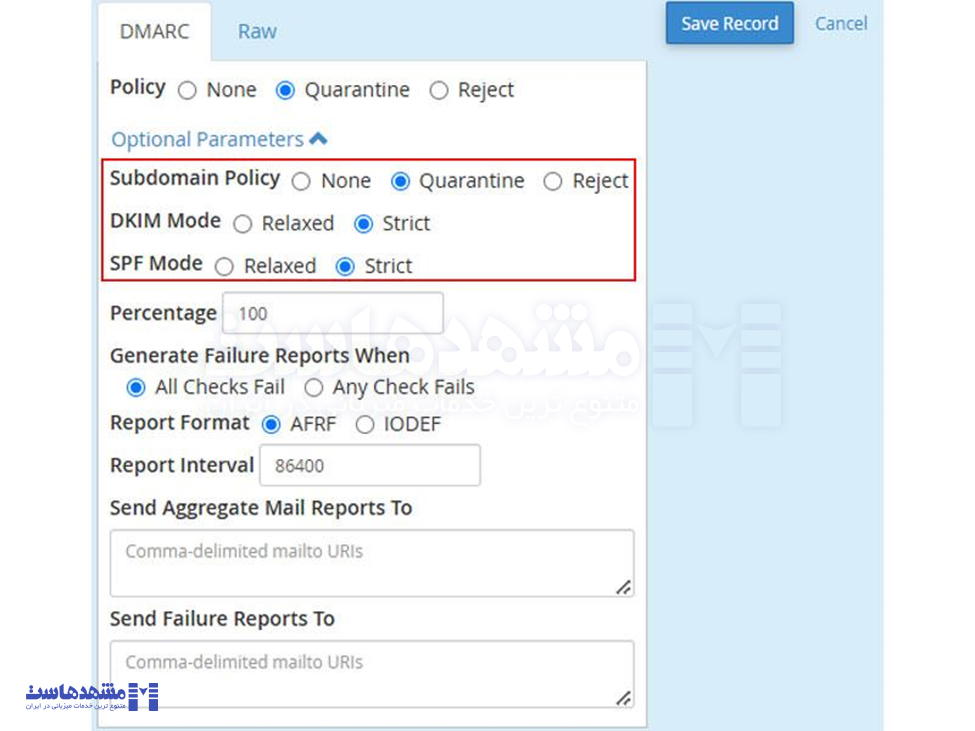Focus the Report Interval field

[x=369, y=466]
